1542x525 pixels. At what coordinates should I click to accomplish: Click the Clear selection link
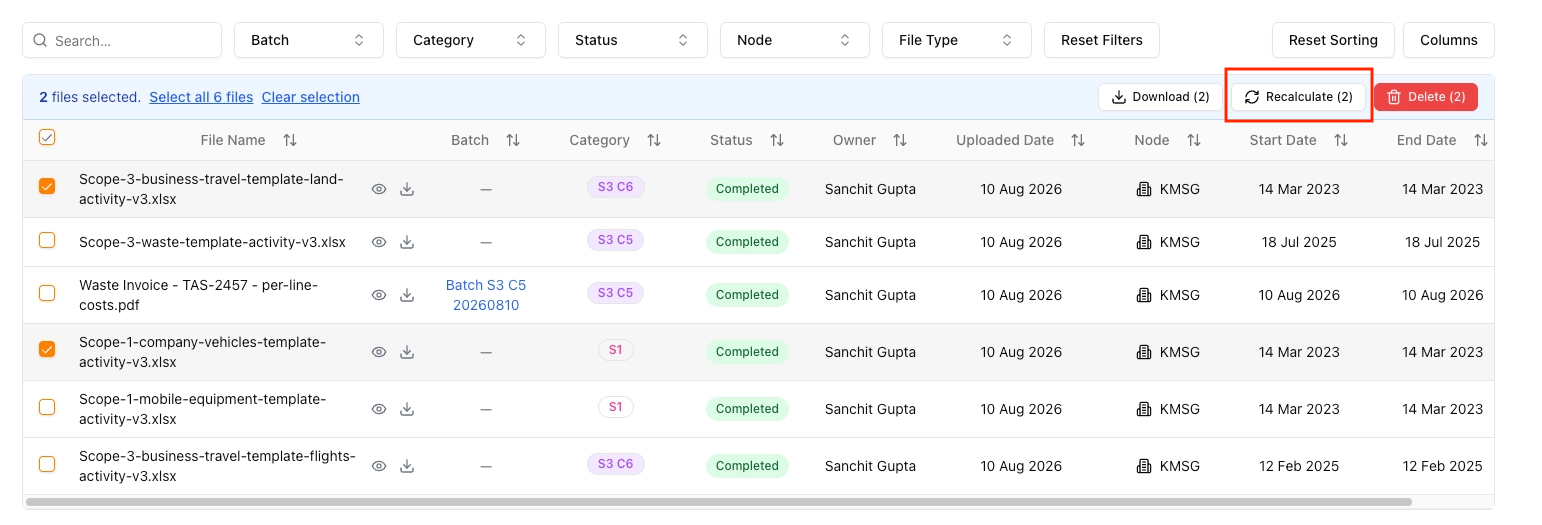311,97
